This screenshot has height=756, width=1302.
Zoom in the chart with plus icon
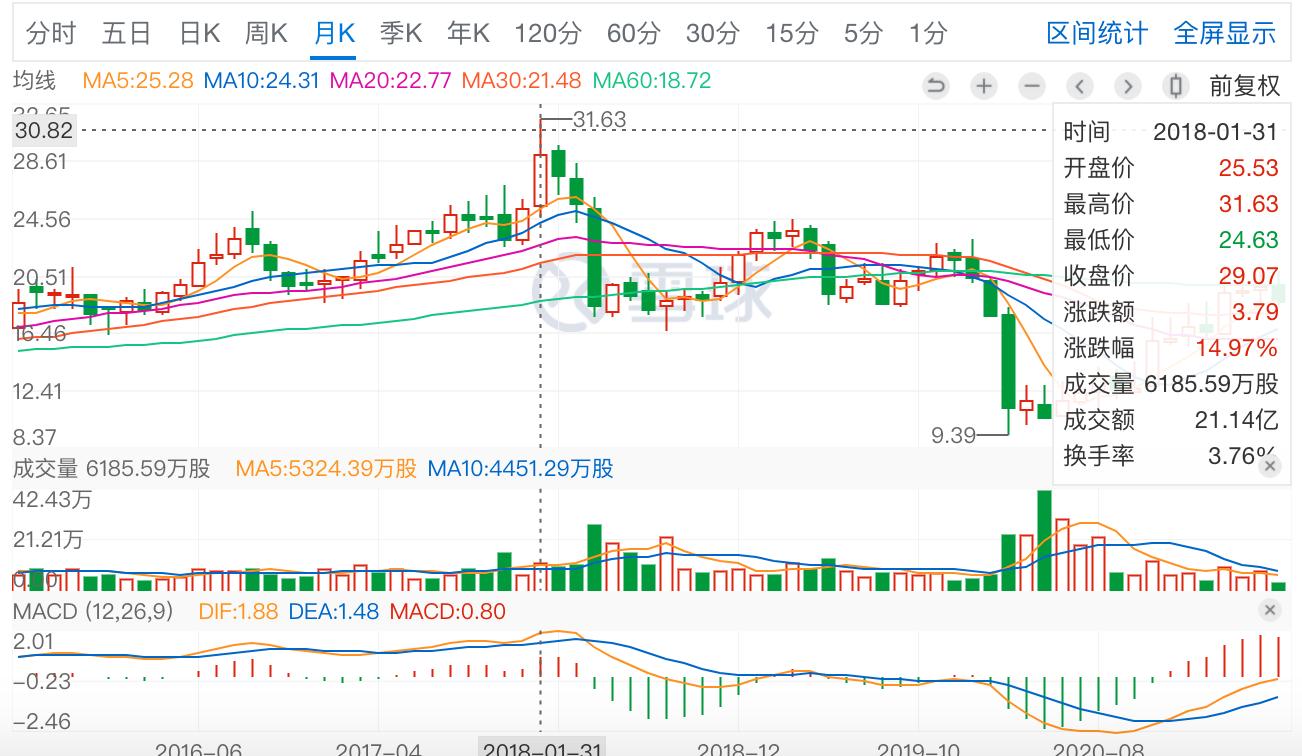[984, 86]
